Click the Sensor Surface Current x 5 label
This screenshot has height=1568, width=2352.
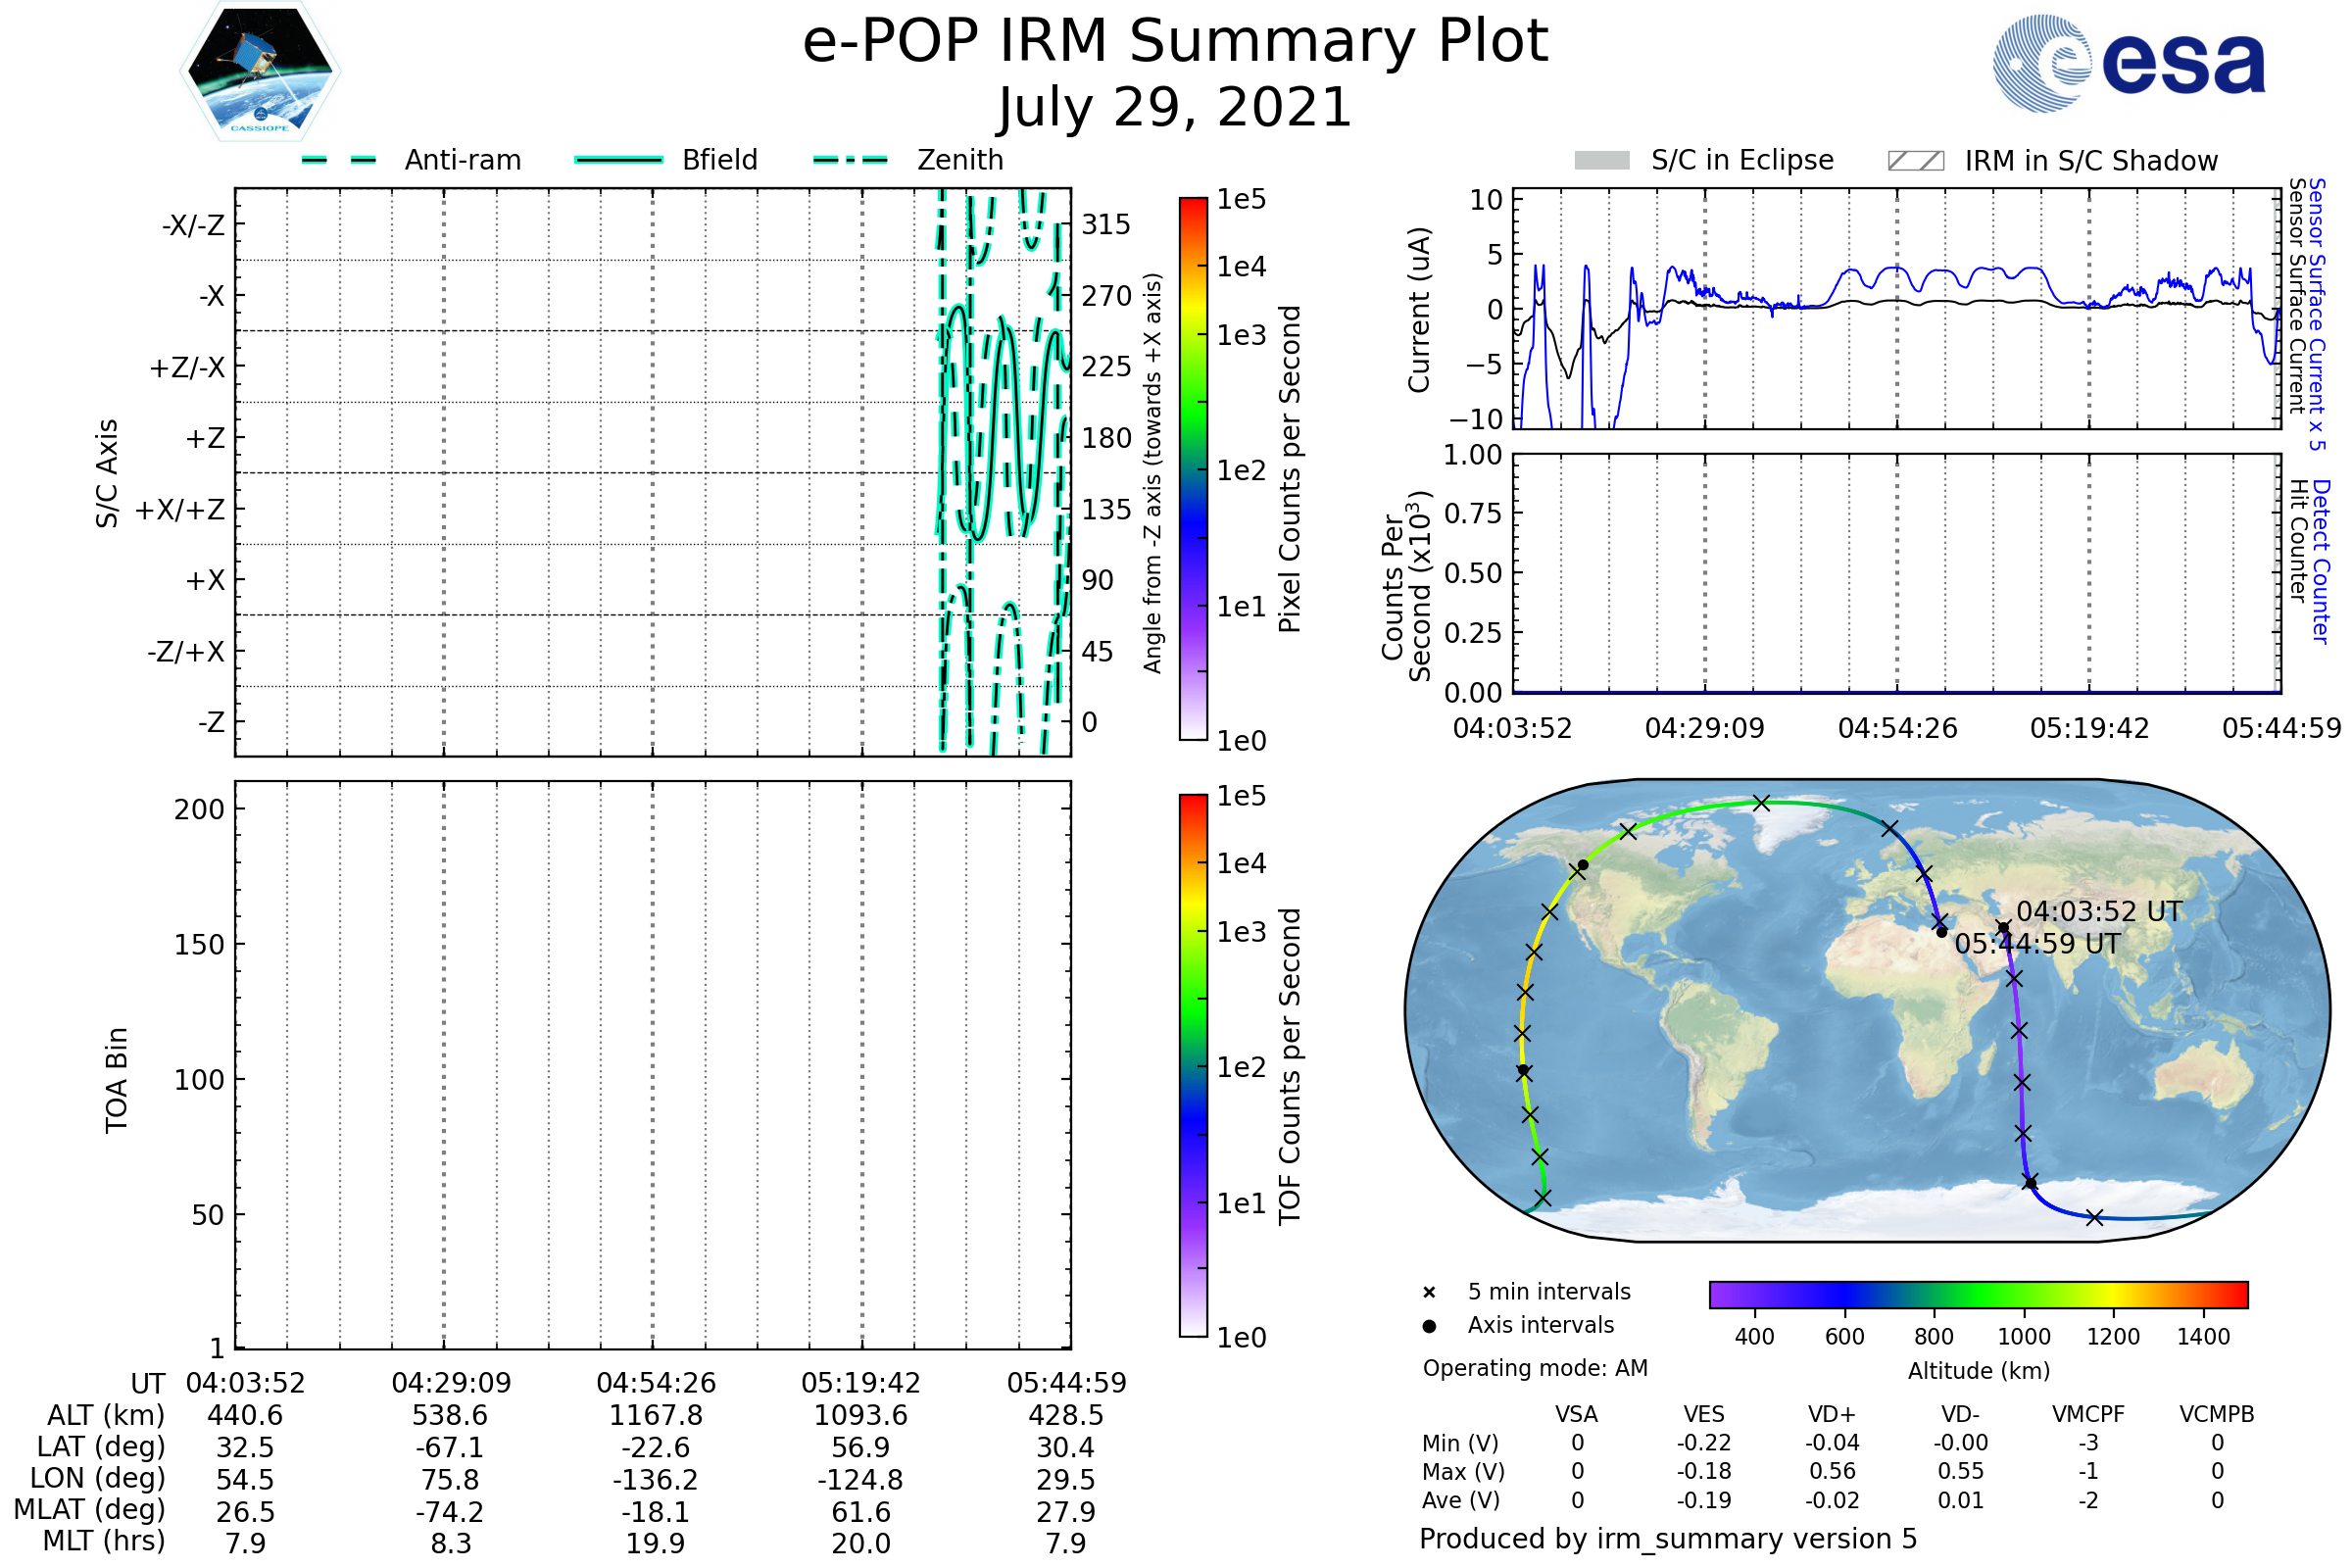(x=2317, y=314)
